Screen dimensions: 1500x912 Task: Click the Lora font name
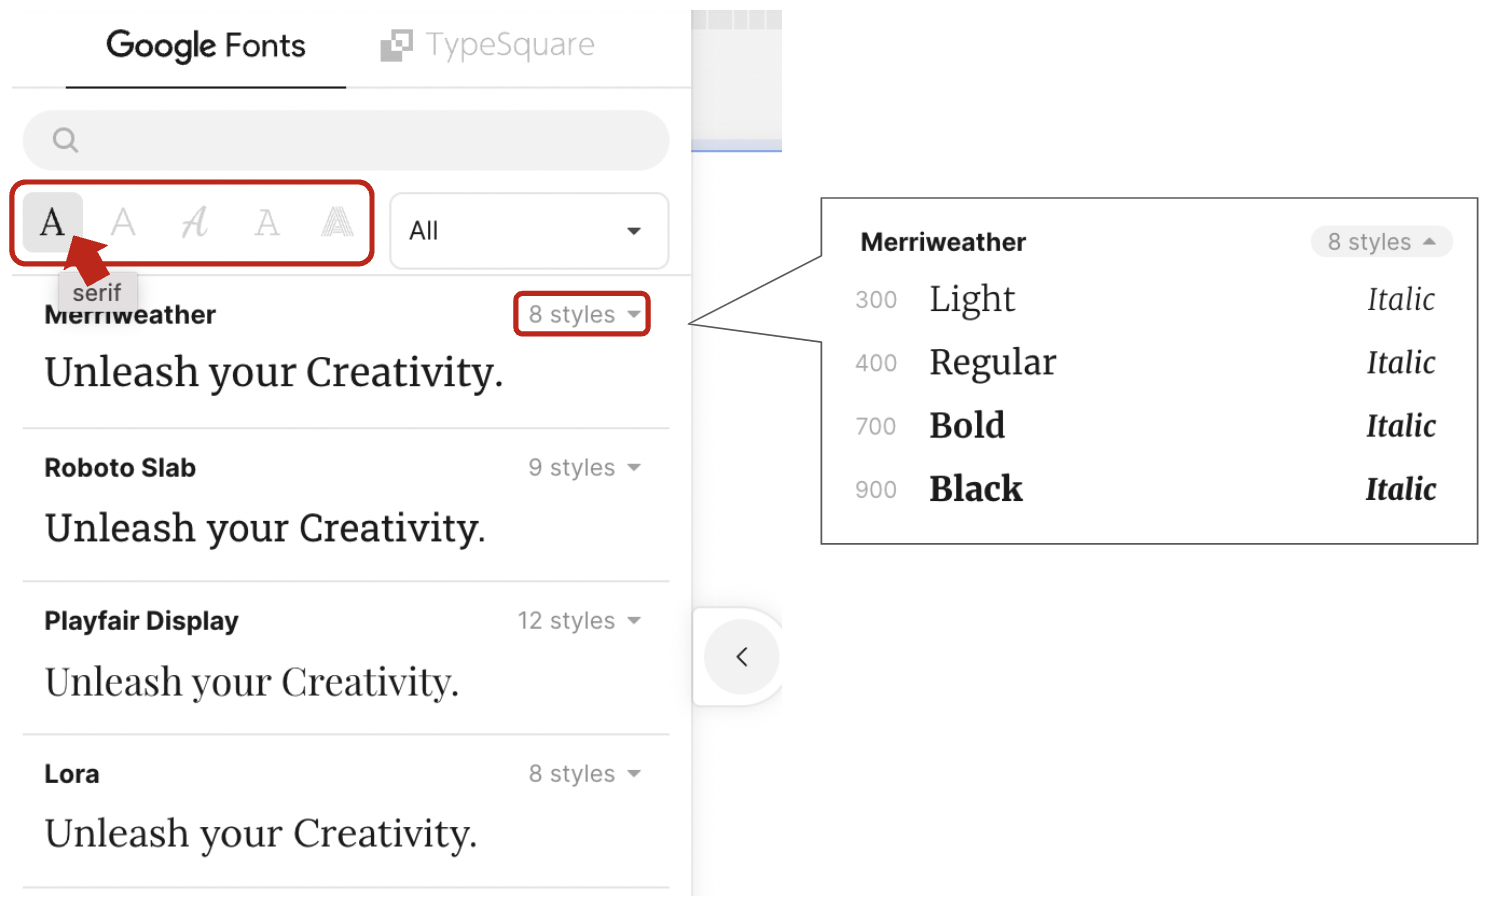point(72,774)
